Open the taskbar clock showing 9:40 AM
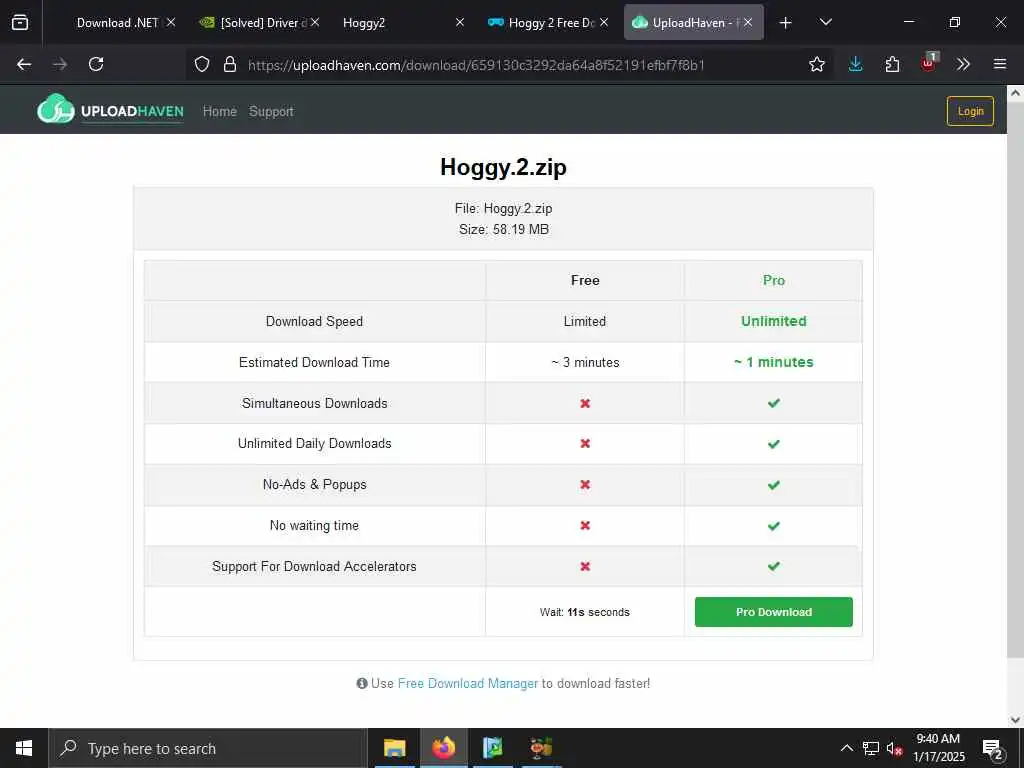The width and height of the screenshot is (1024, 768). [x=938, y=748]
